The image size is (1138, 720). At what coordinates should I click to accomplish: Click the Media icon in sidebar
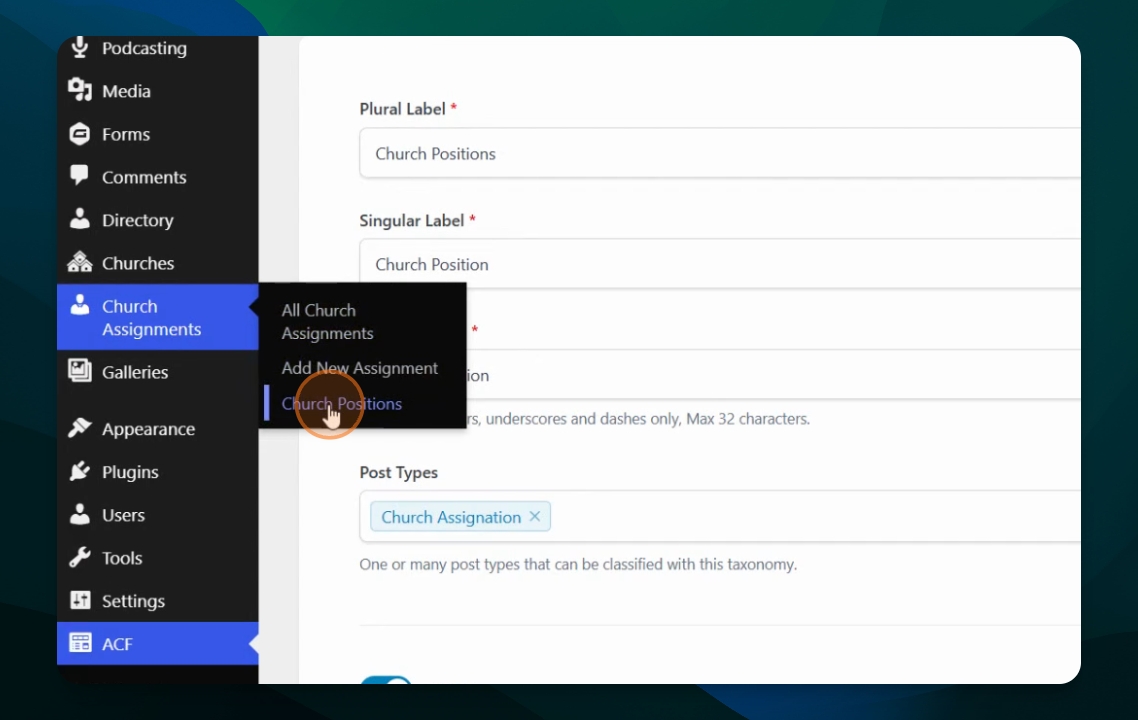point(80,90)
